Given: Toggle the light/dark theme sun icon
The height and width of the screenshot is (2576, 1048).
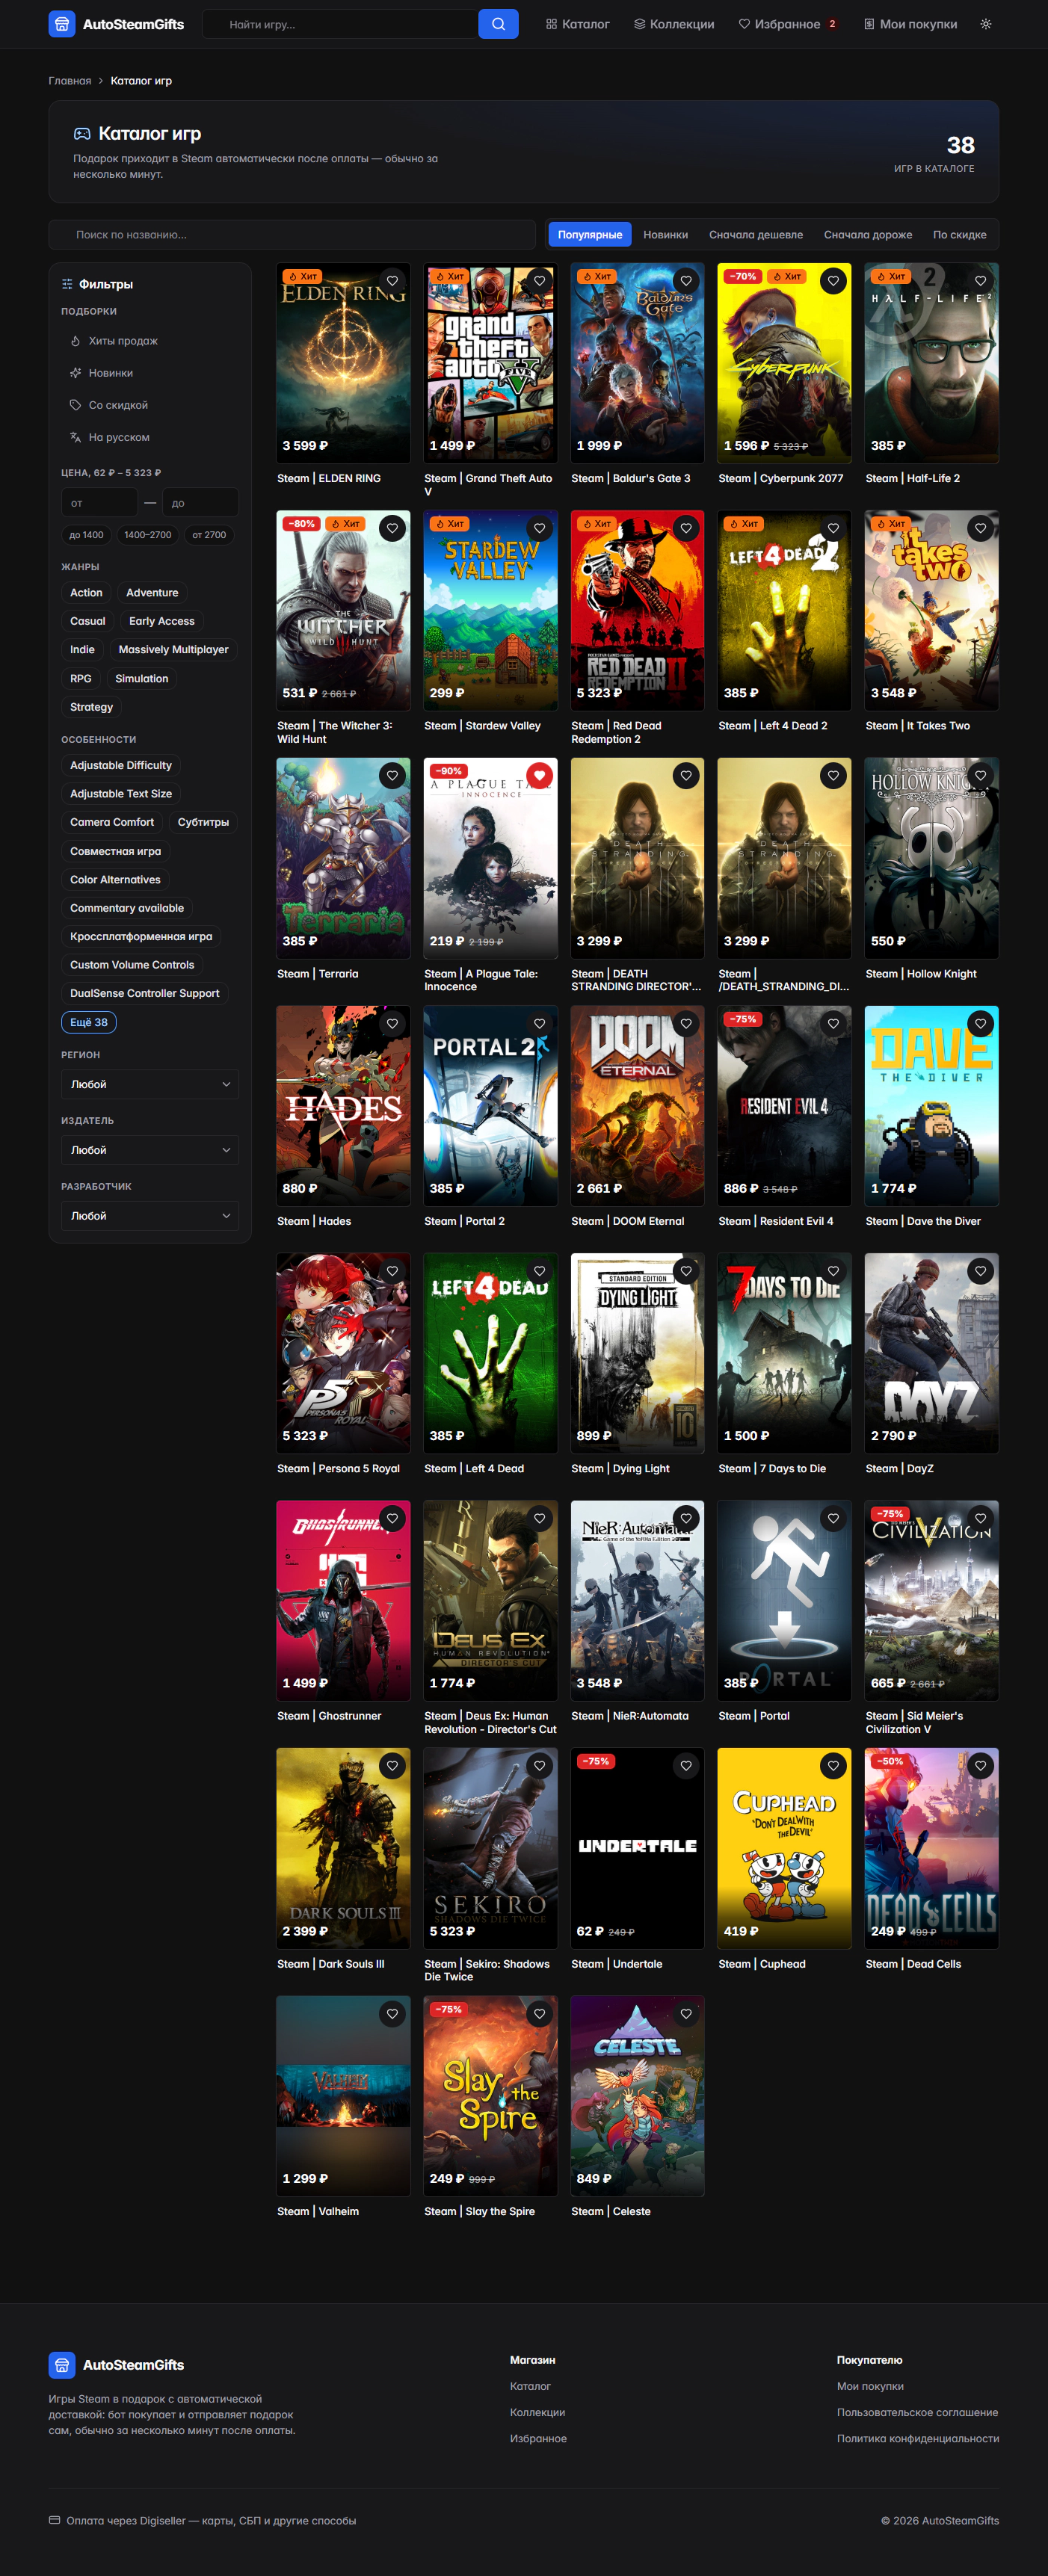Looking at the screenshot, I should click(x=986, y=24).
